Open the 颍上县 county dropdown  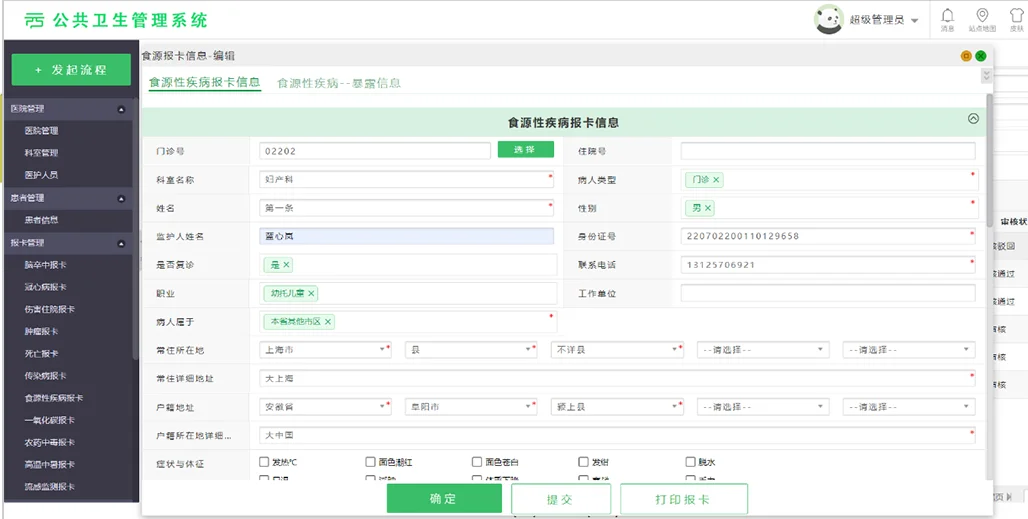[617, 407]
